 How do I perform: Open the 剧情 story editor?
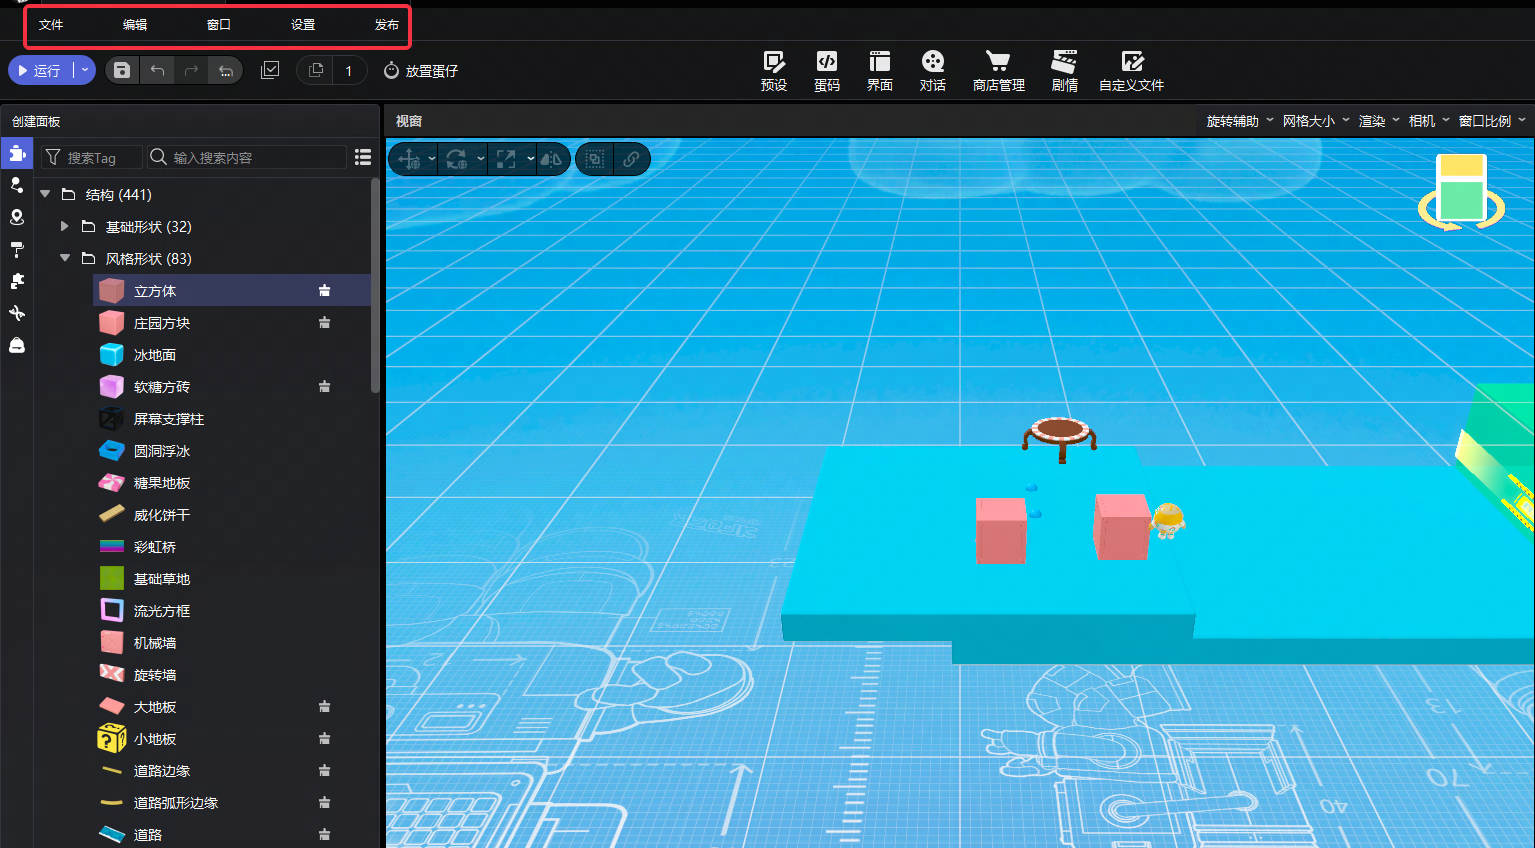pyautogui.click(x=1064, y=71)
